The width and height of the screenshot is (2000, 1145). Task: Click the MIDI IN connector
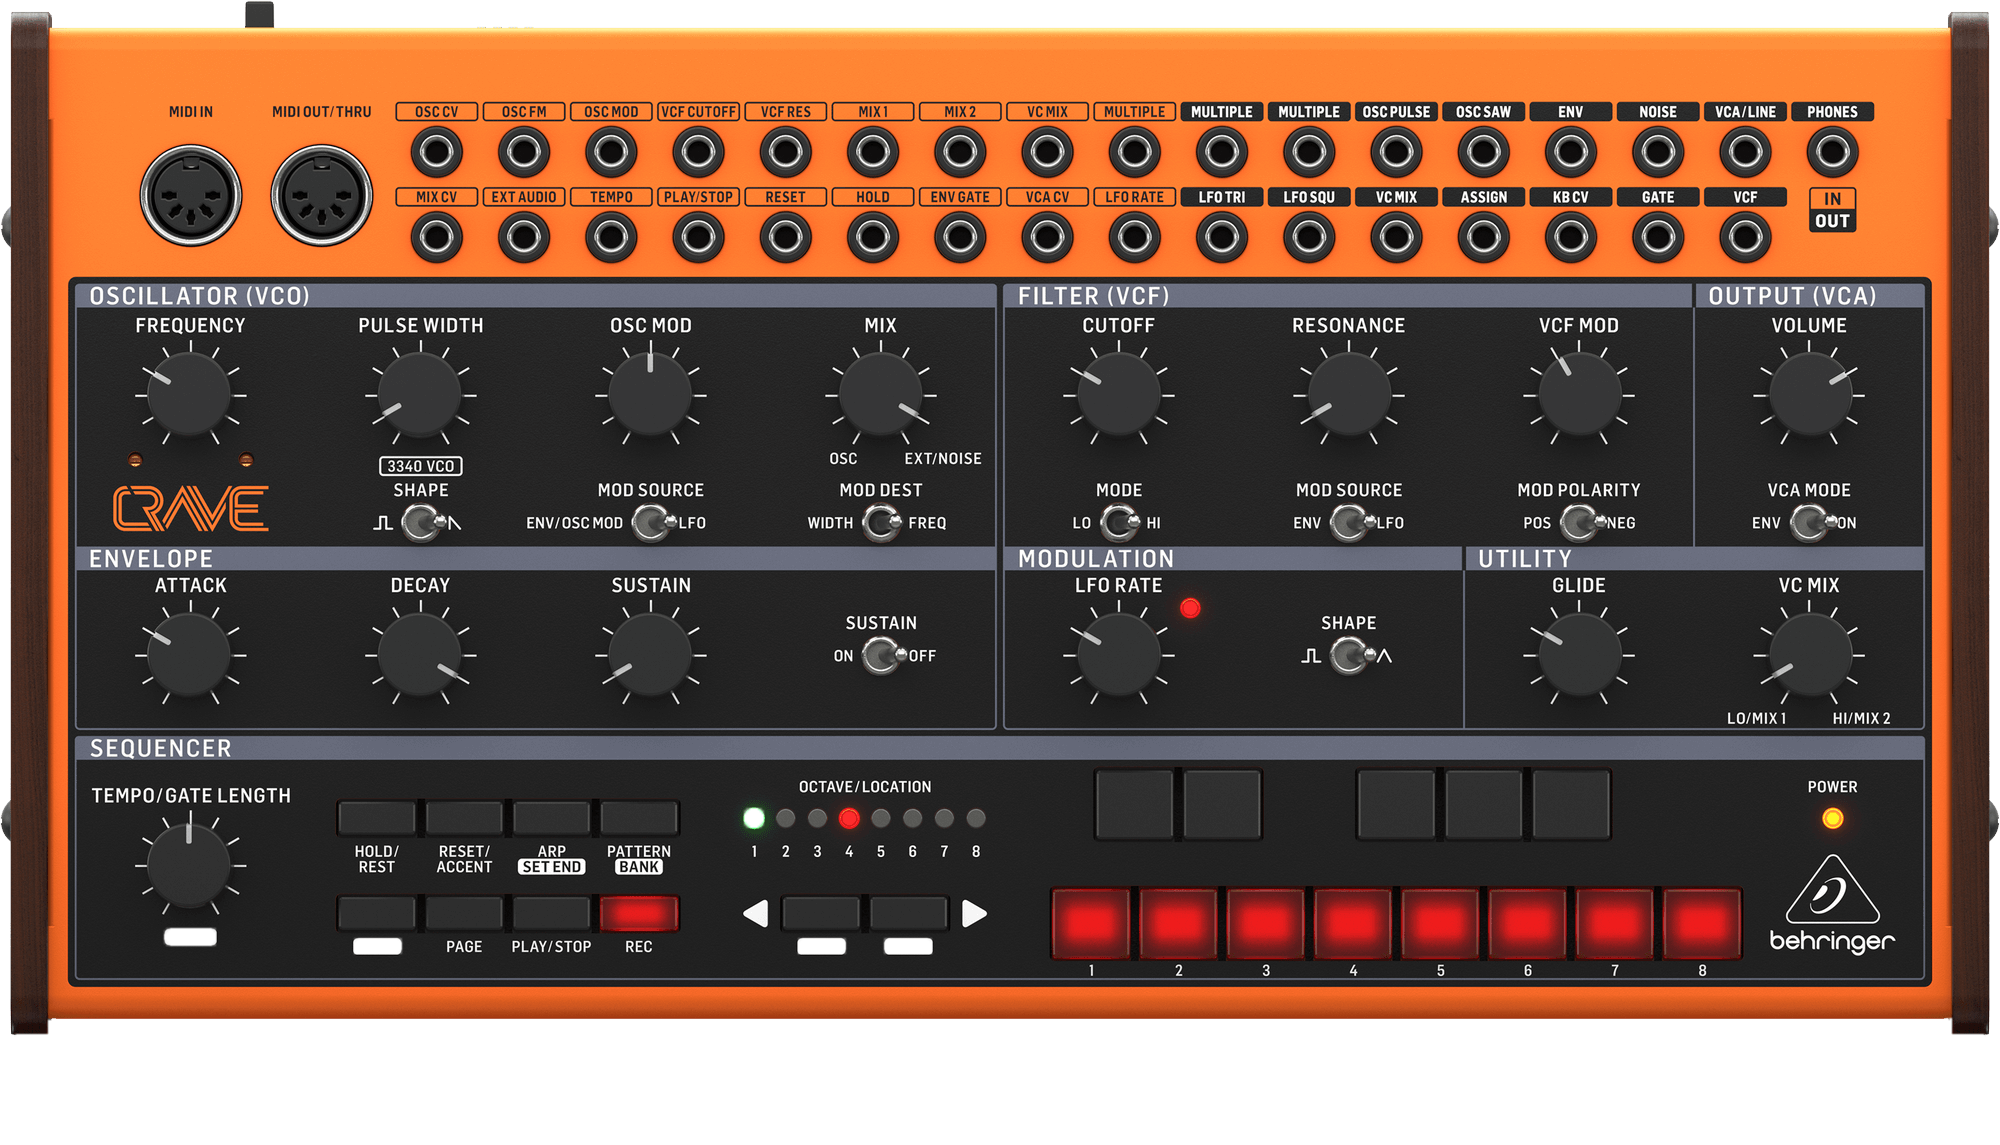pyautogui.click(x=191, y=196)
